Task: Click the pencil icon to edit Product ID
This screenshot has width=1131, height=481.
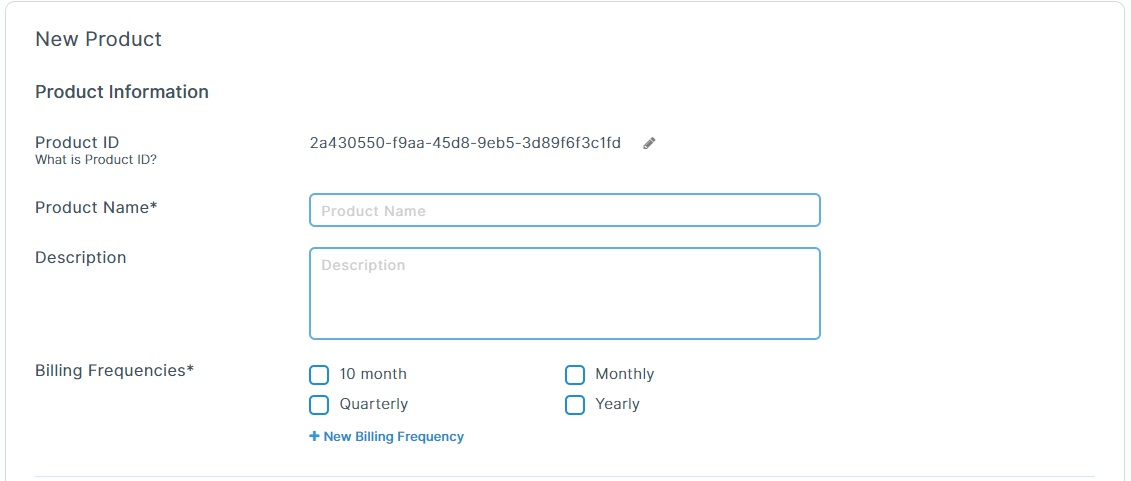Action: point(649,144)
